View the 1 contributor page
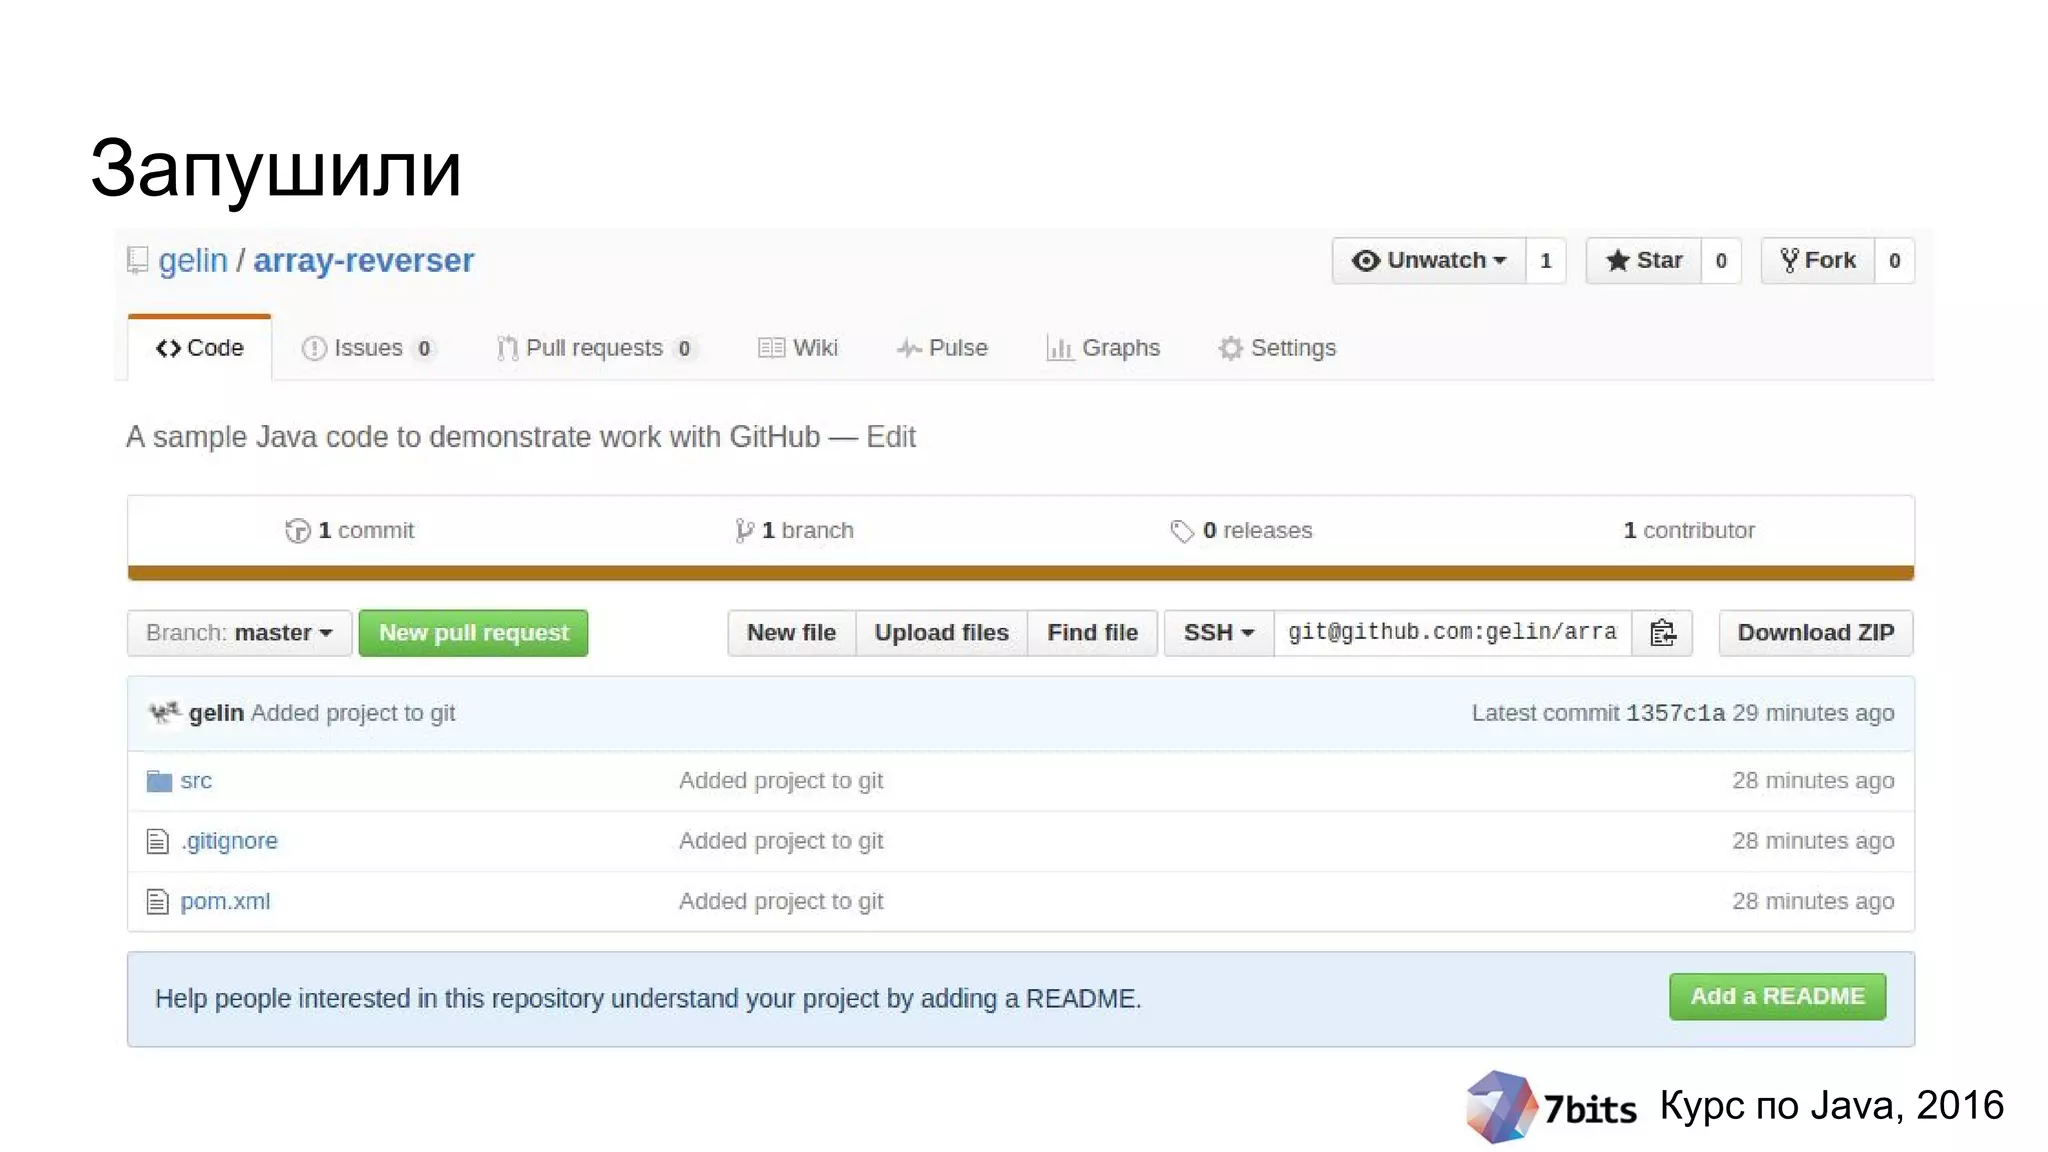 [x=1689, y=531]
